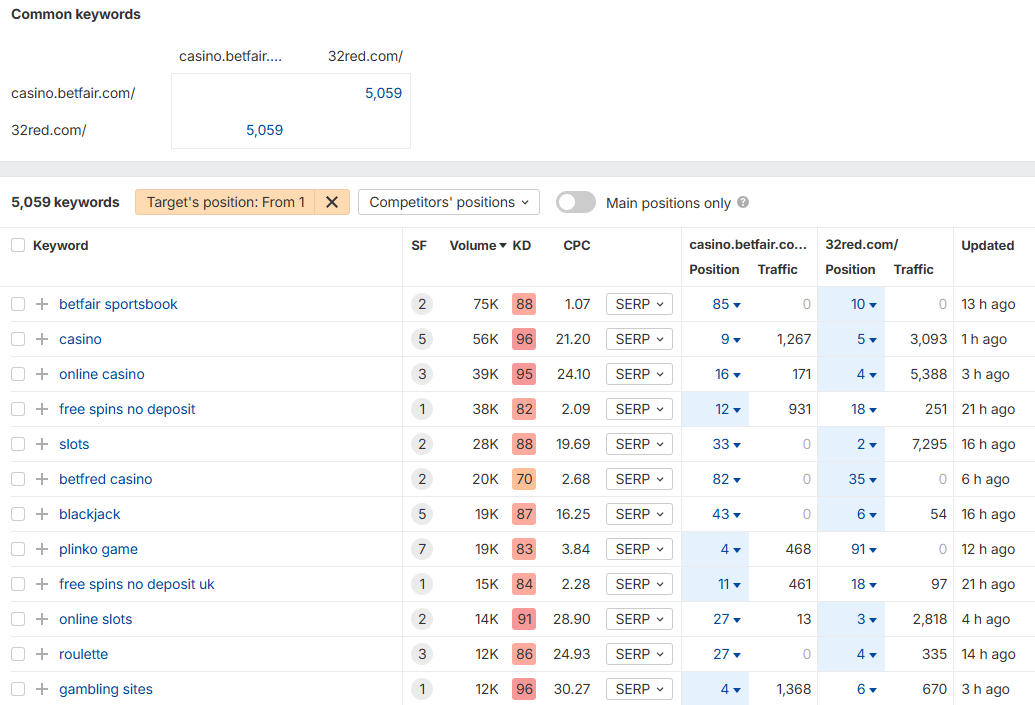Click the plus icon next to plinko game
Screen dimensions: 1035x705
pos(42,549)
